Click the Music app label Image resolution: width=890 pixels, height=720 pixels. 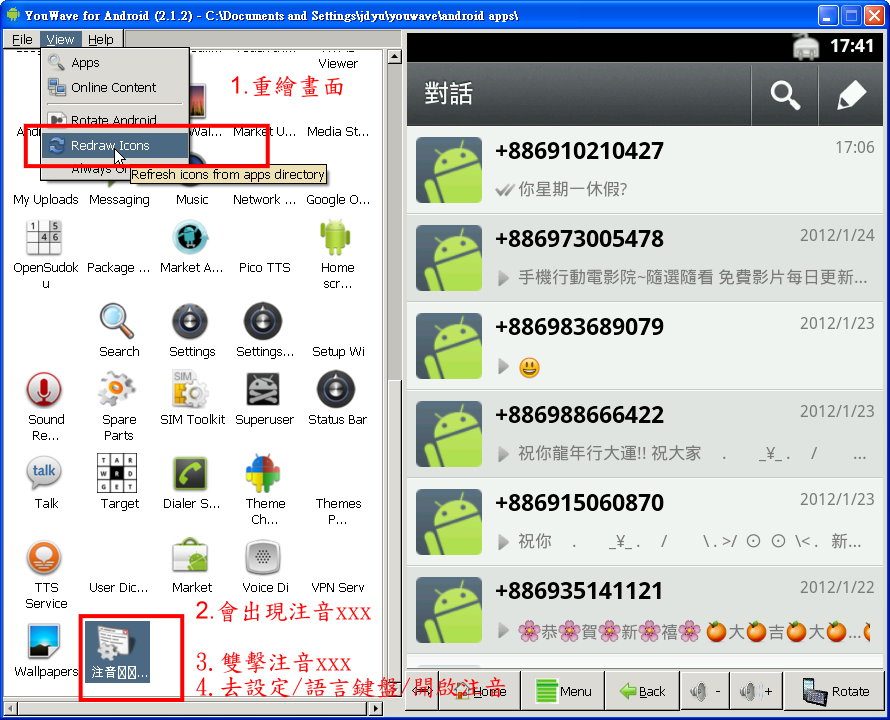point(192,199)
